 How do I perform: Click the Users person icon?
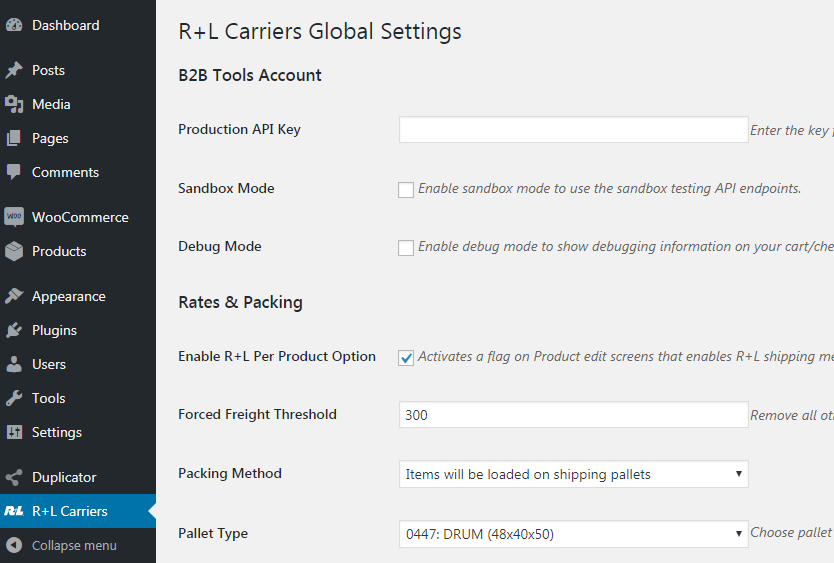[14, 364]
